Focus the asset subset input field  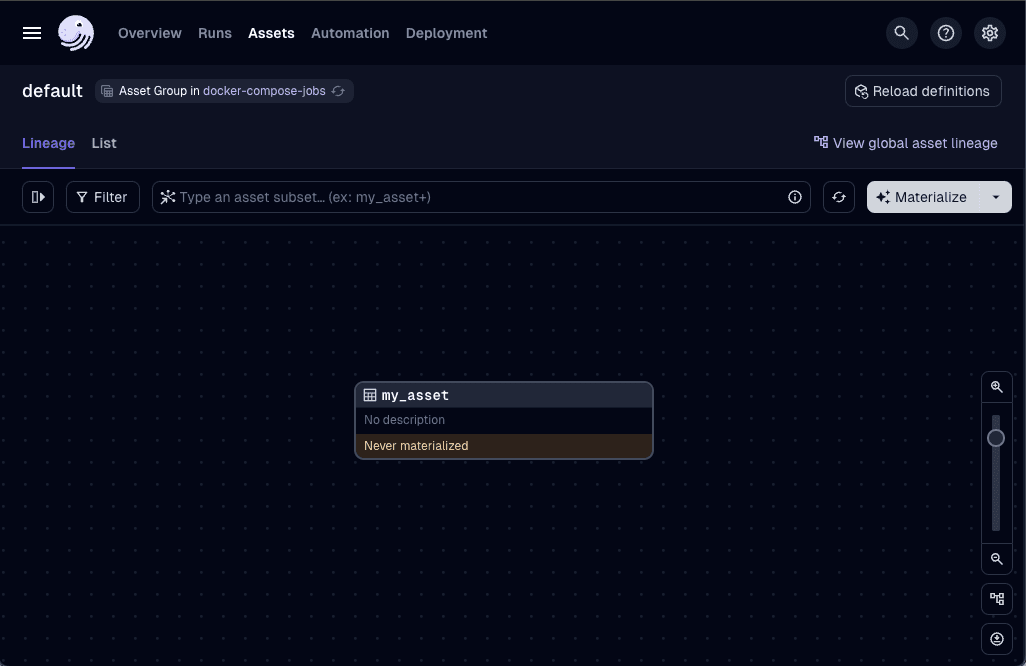pos(481,197)
